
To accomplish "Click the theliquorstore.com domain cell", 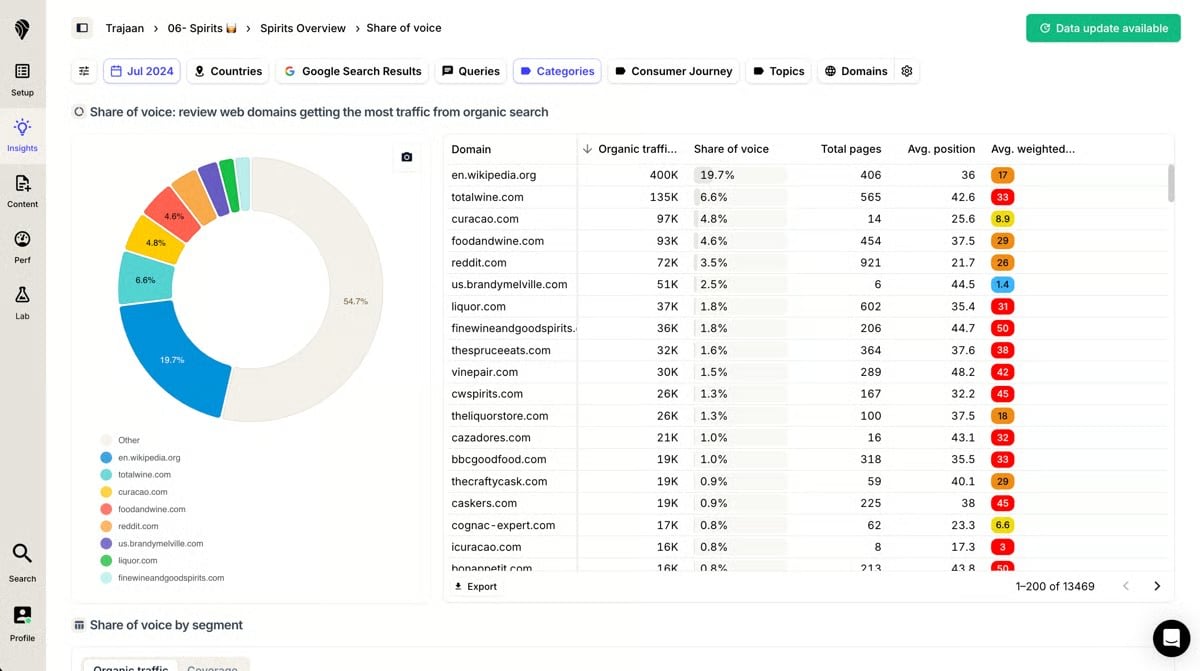I will coord(499,416).
